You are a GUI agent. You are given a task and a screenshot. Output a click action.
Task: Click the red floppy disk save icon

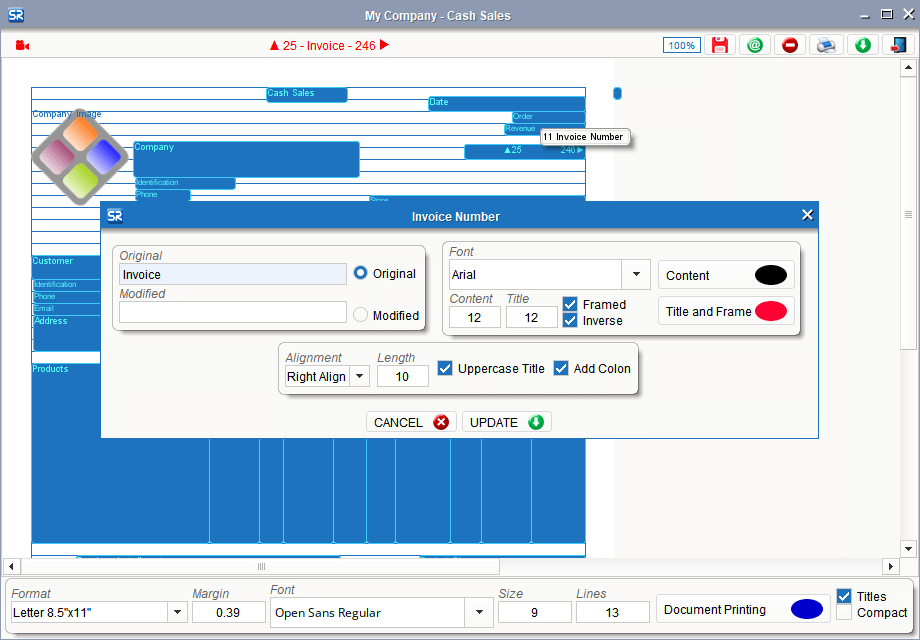(x=720, y=45)
